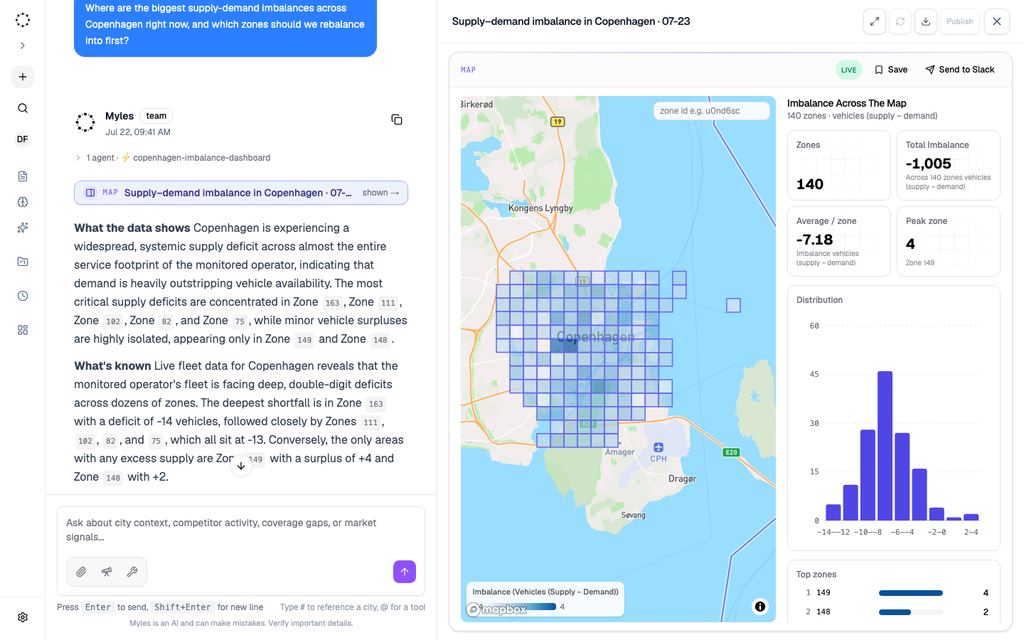
Task: Click the MAP label in panel header
Action: (468, 70)
